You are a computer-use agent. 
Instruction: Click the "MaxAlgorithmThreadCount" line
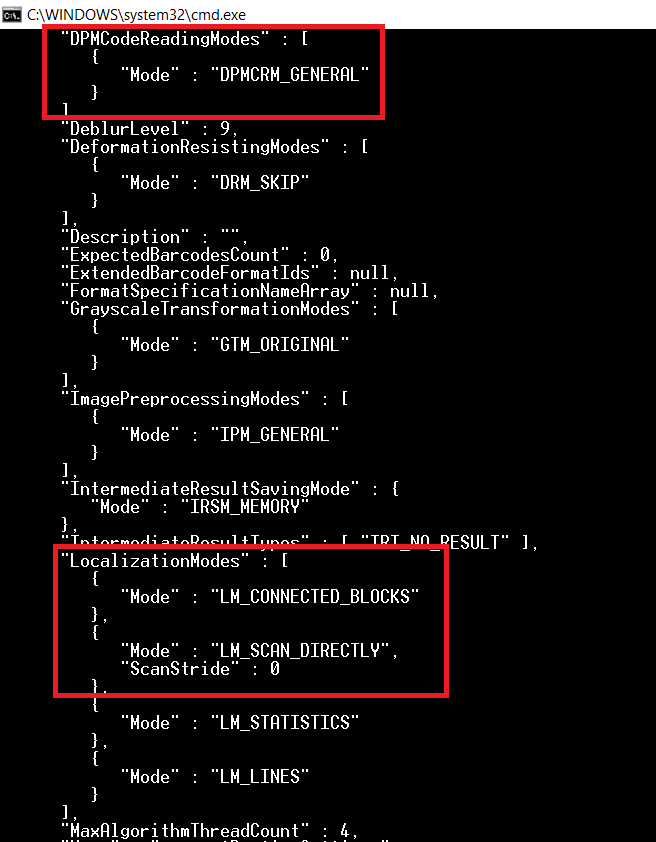[x=209, y=831]
